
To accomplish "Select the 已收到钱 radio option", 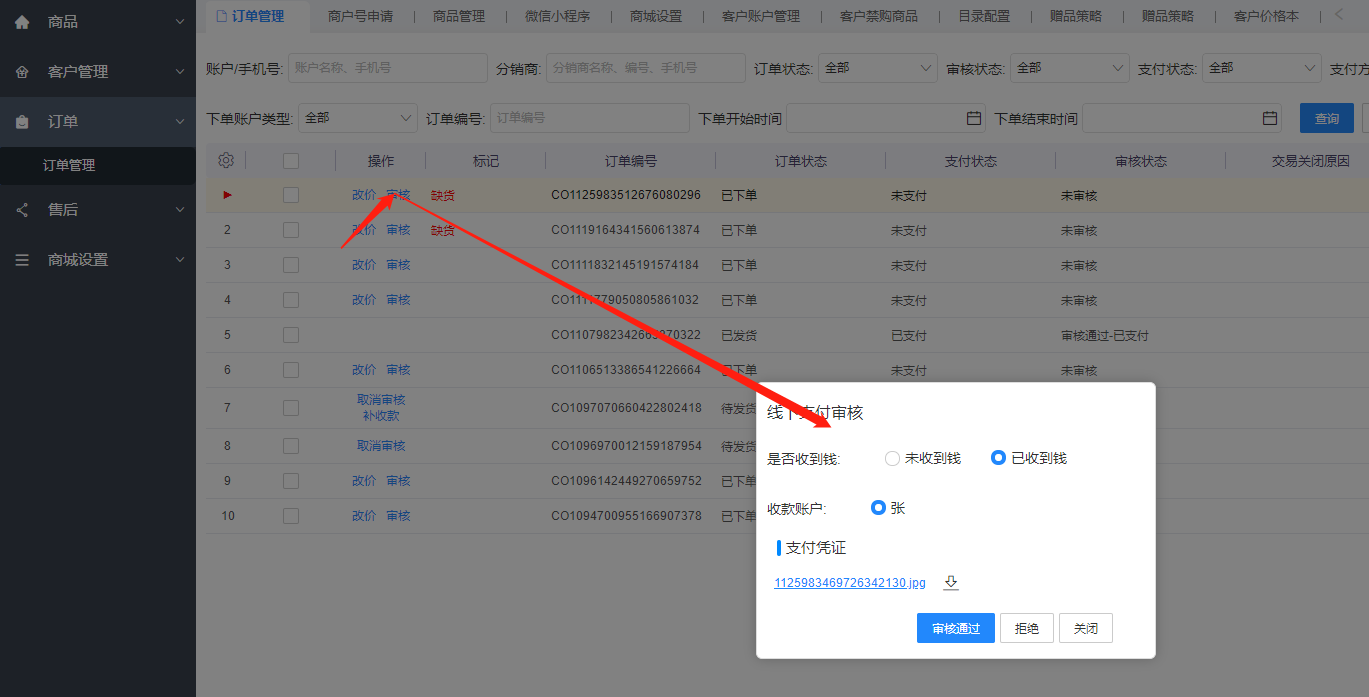I will click(998, 458).
